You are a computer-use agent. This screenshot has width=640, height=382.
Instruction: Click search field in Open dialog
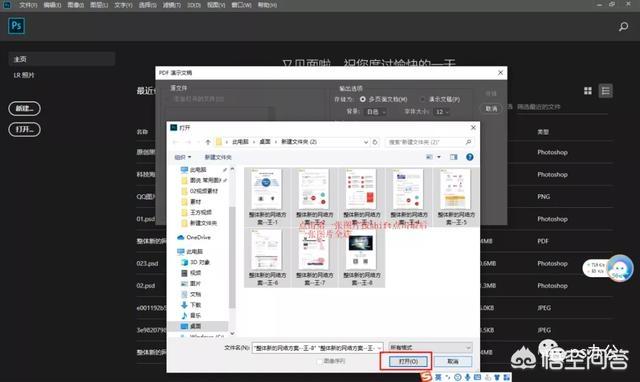[x=429, y=142]
